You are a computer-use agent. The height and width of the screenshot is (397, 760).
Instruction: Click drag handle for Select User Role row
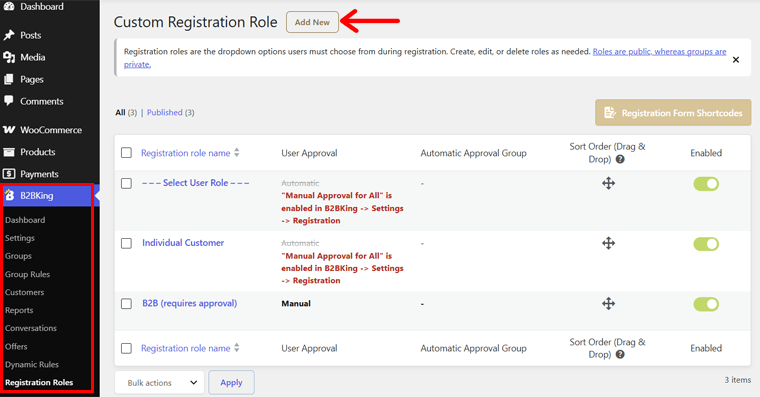pos(608,183)
